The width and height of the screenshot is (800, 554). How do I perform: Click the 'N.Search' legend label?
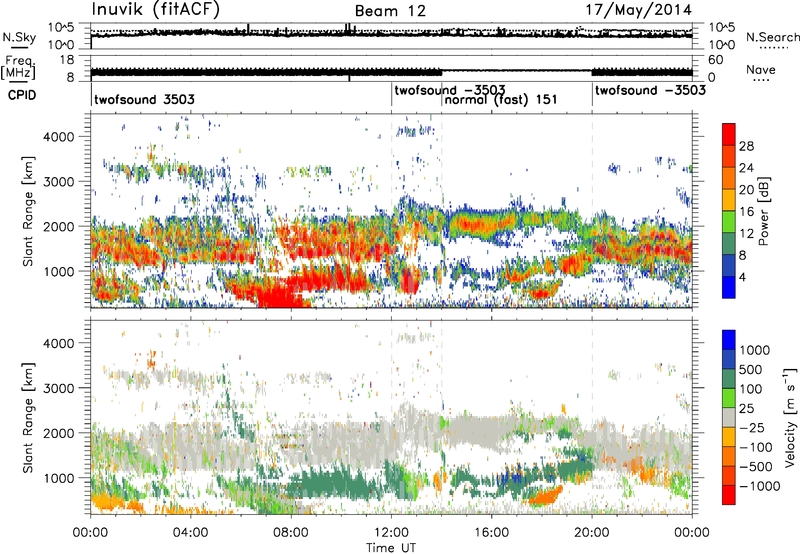click(772, 37)
